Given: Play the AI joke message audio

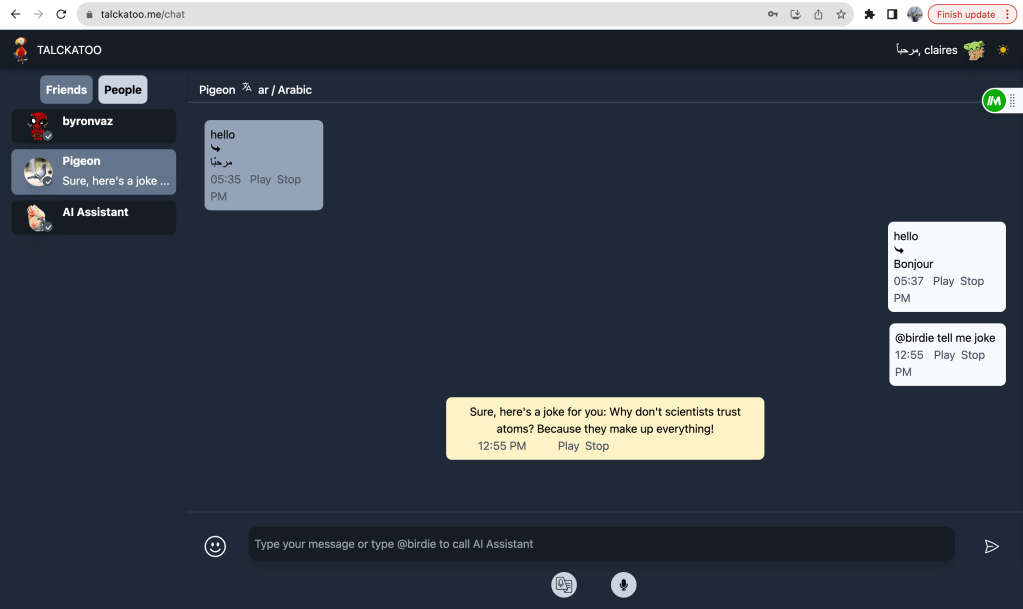Looking at the screenshot, I should 568,446.
